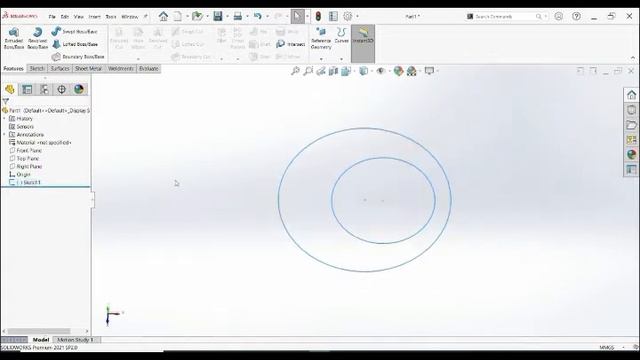This screenshot has height=360, width=640.
Task: Switch to the Surfaces tab
Action: point(60,69)
